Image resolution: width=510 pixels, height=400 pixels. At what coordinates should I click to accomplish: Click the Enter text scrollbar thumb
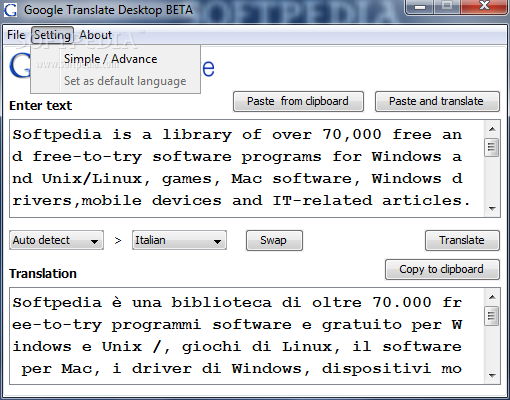point(492,147)
